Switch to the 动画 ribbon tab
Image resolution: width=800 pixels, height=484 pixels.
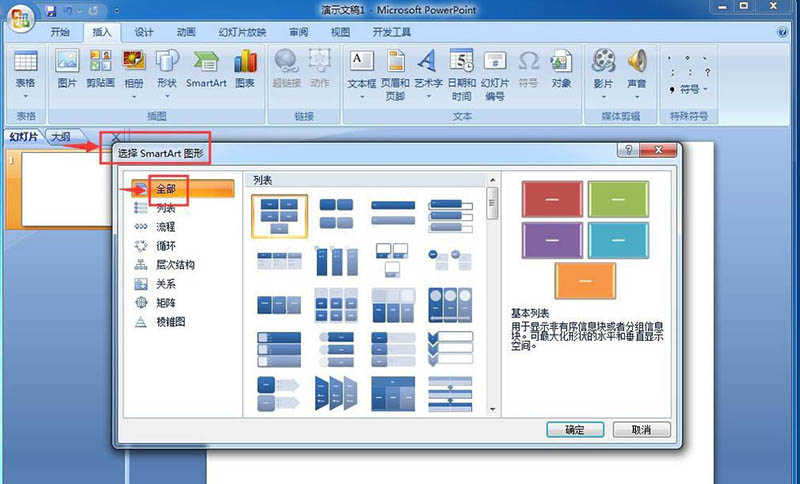pyautogui.click(x=186, y=32)
